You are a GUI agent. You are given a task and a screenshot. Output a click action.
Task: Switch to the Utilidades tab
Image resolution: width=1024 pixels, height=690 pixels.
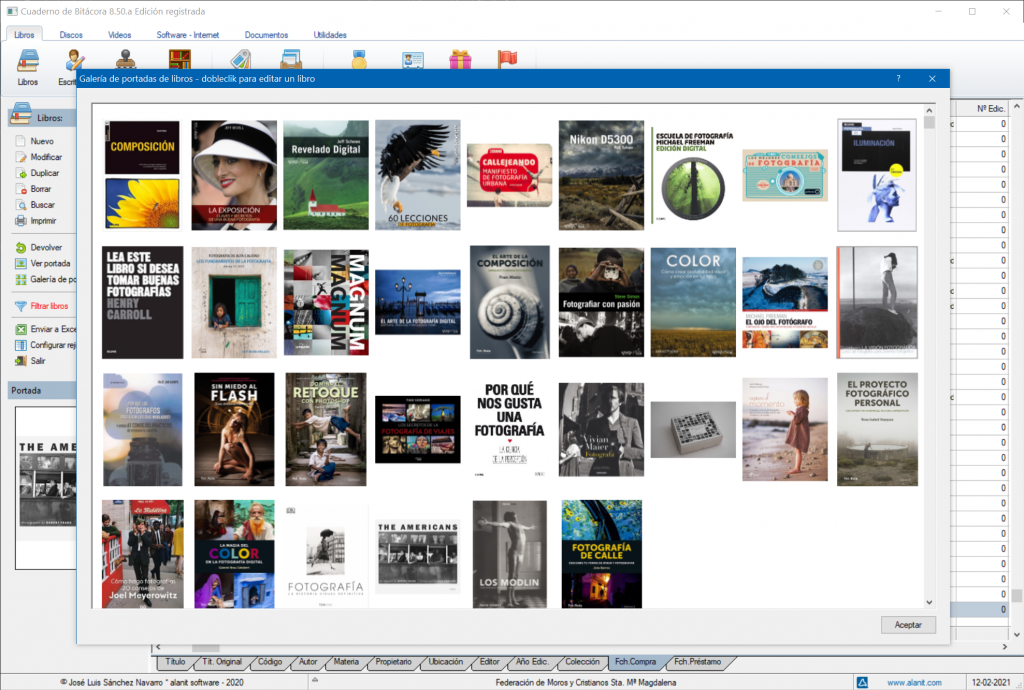tap(329, 35)
